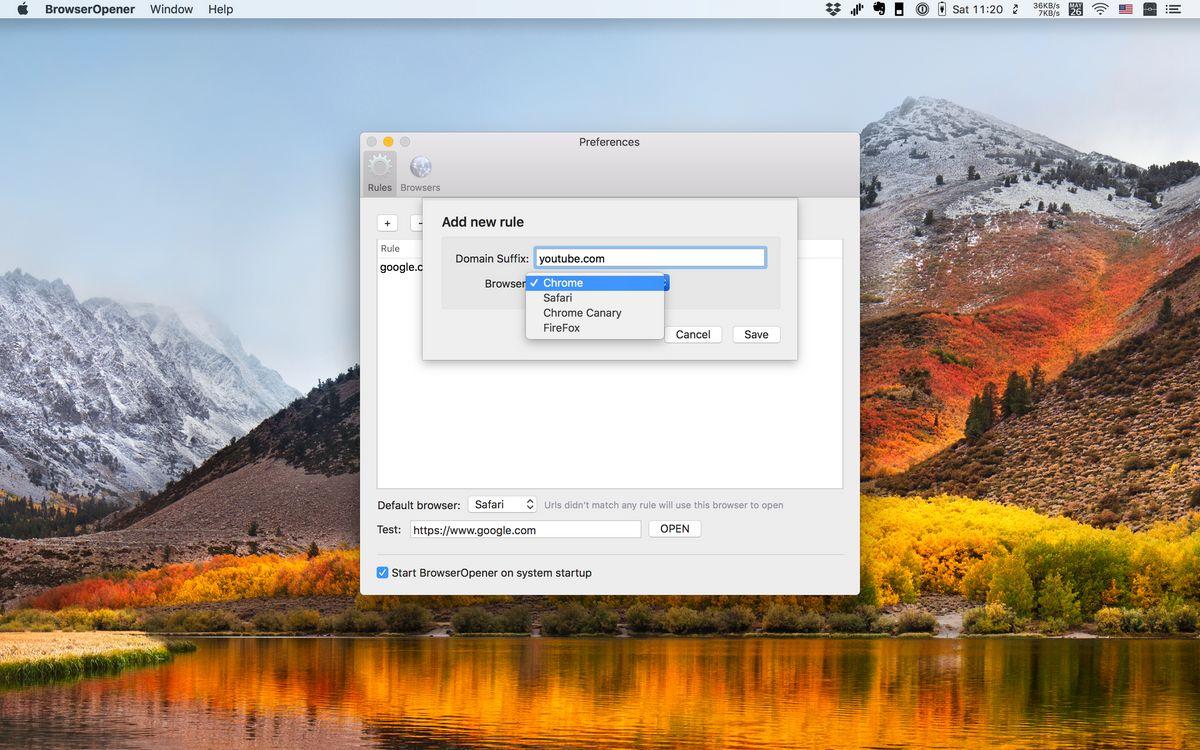Viewport: 1200px width, 750px height.
Task: Open Dropbox icon in menu bar
Action: [x=833, y=9]
